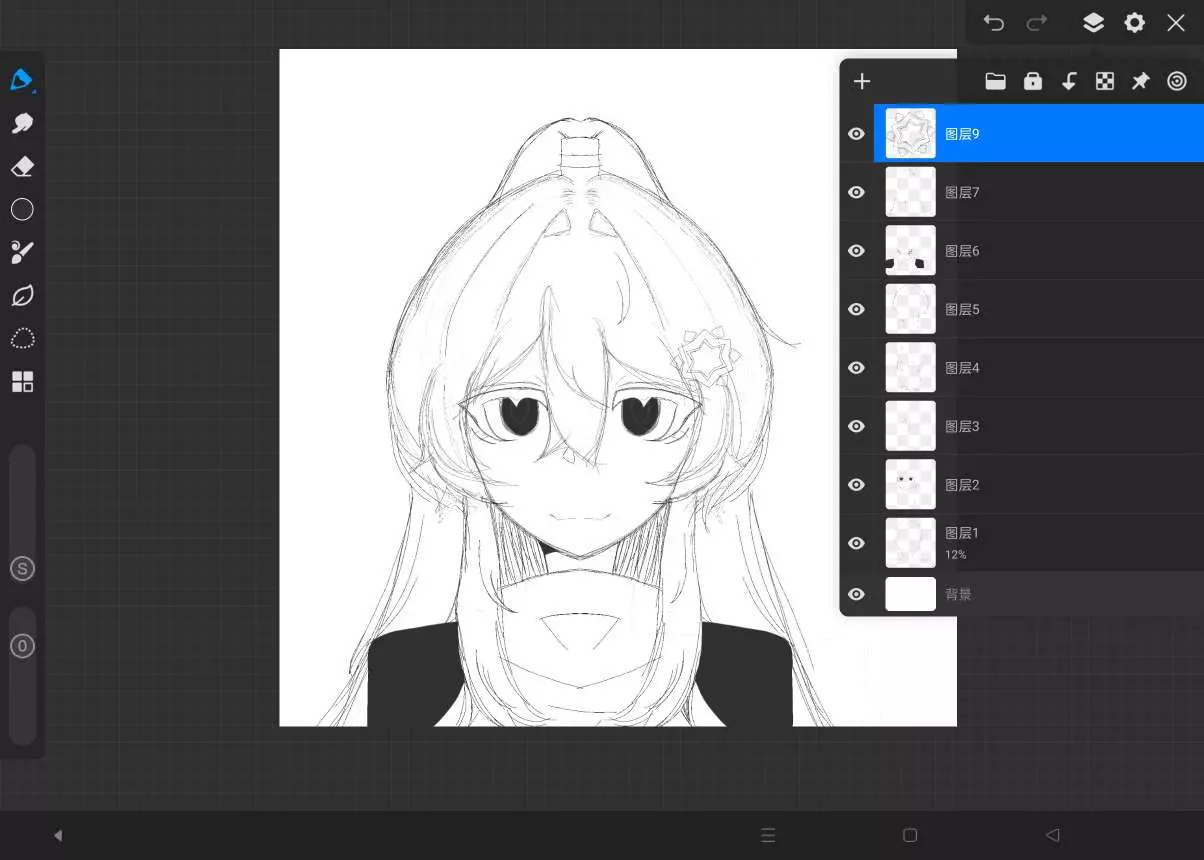The image size is (1204, 860).
Task: Lock the selected layer
Action: point(1033,82)
